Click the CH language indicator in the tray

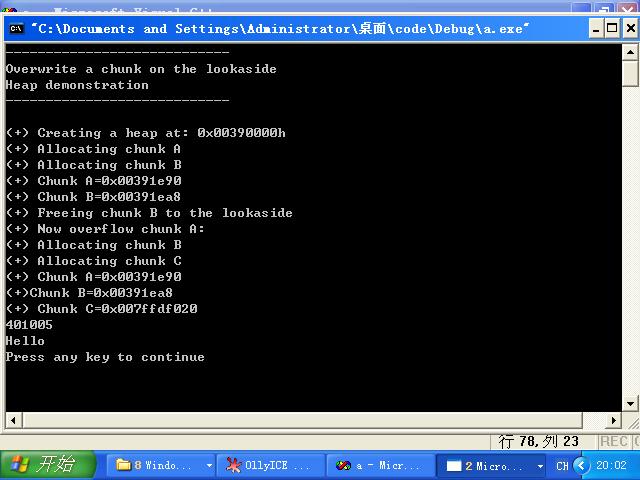[562, 466]
